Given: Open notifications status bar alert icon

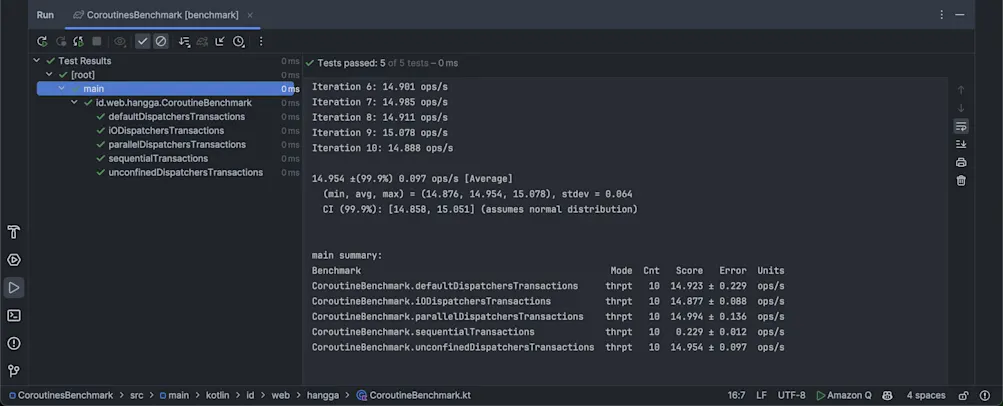Looking at the screenshot, I should pyautogui.click(x=984, y=395).
